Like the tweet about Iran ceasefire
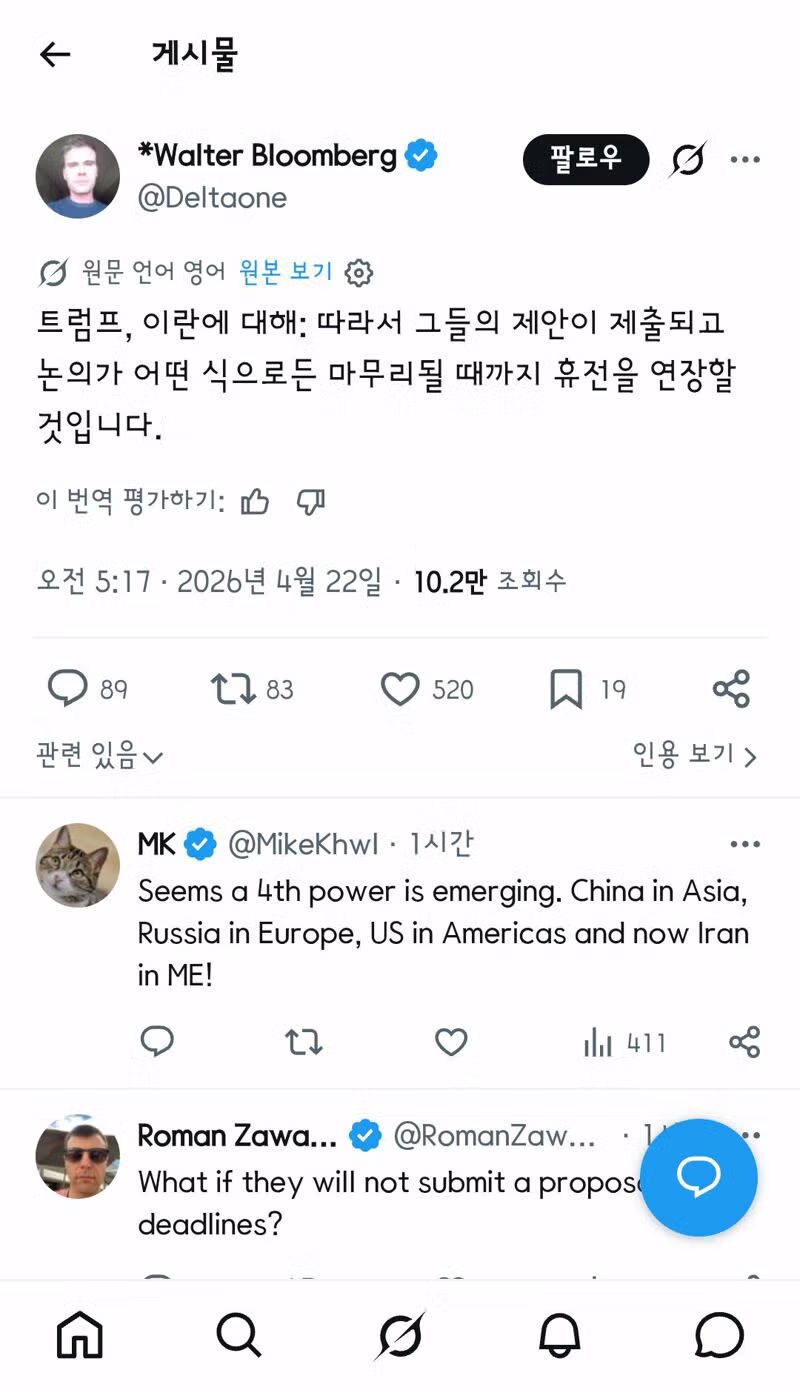This screenshot has width=800, height=1390. [x=399, y=688]
